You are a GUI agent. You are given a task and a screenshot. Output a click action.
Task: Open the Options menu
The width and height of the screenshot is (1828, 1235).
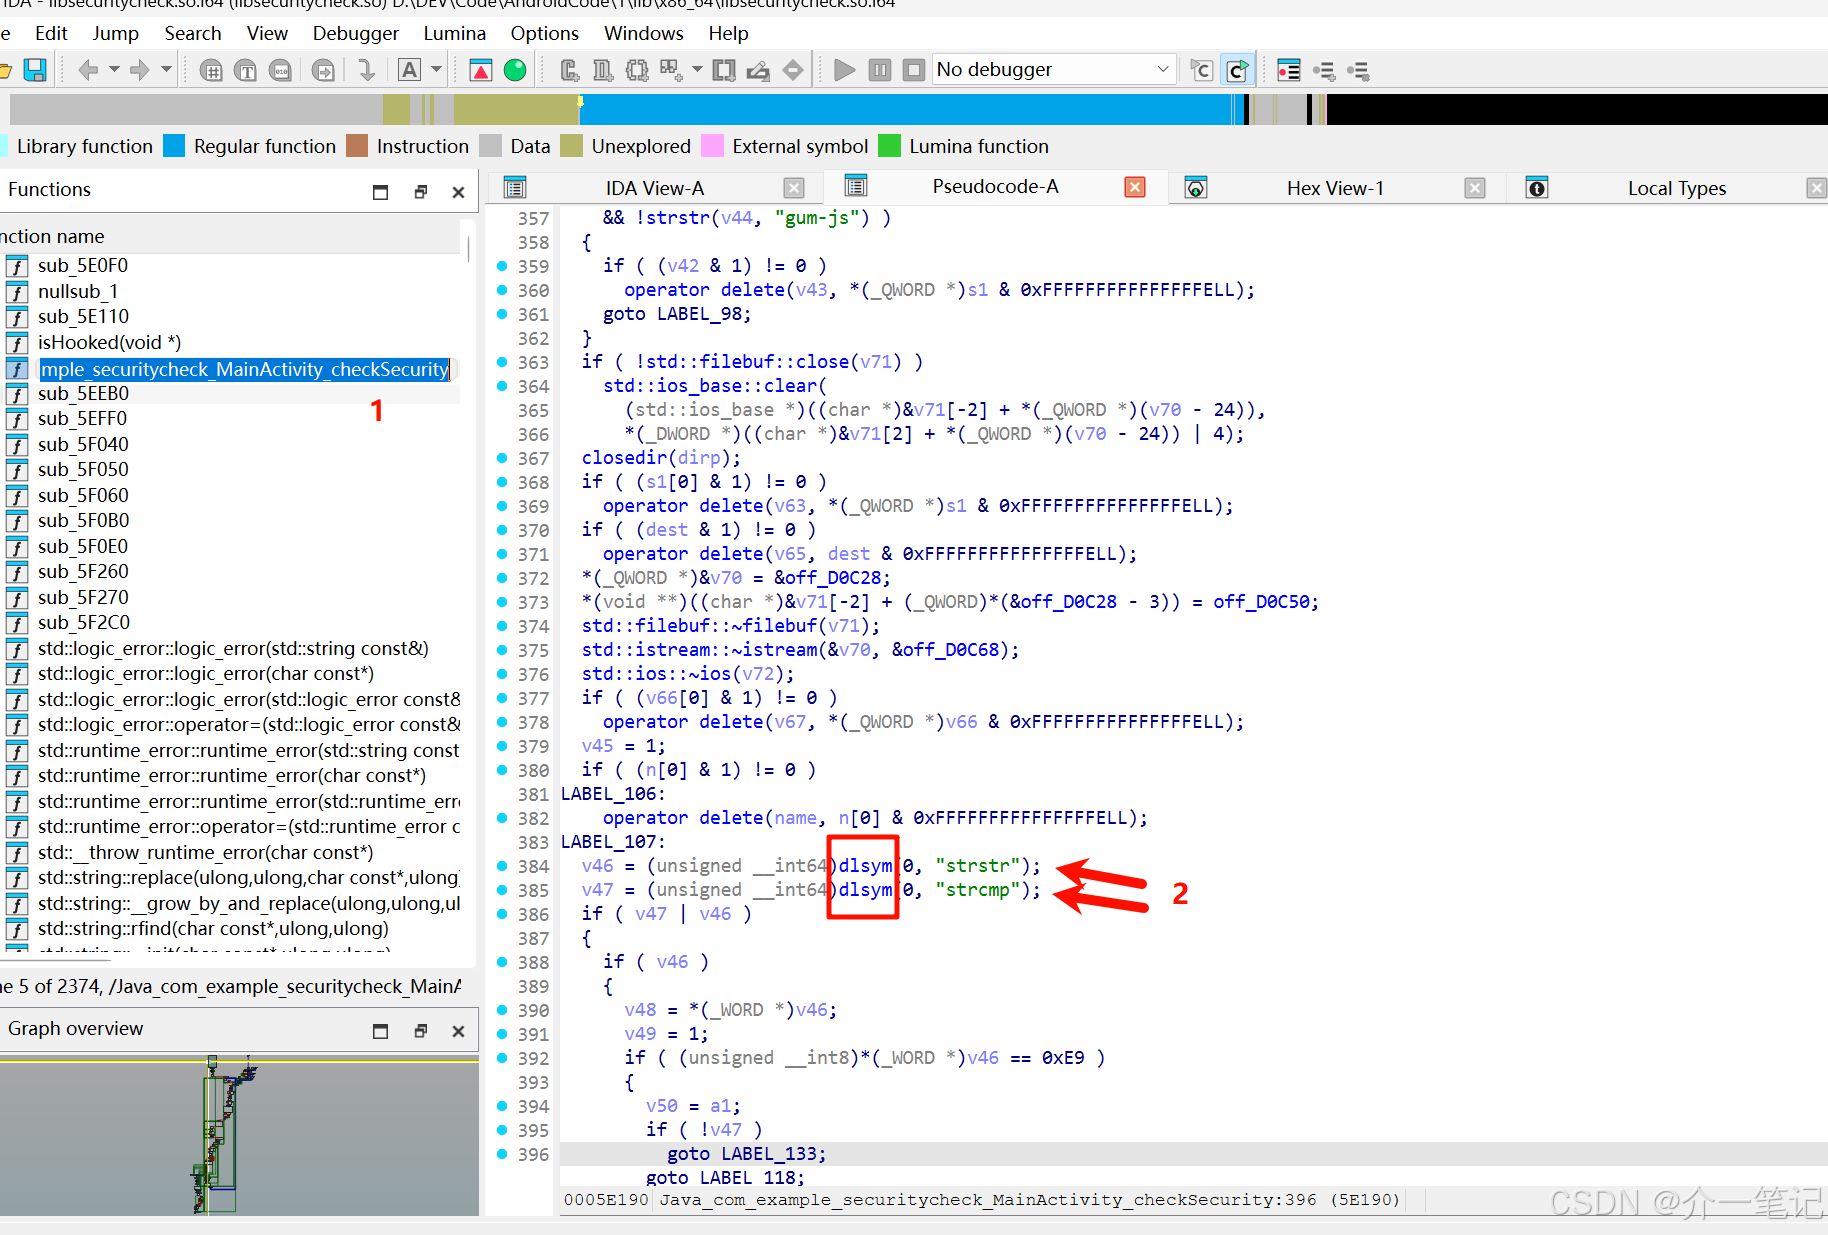tap(545, 33)
